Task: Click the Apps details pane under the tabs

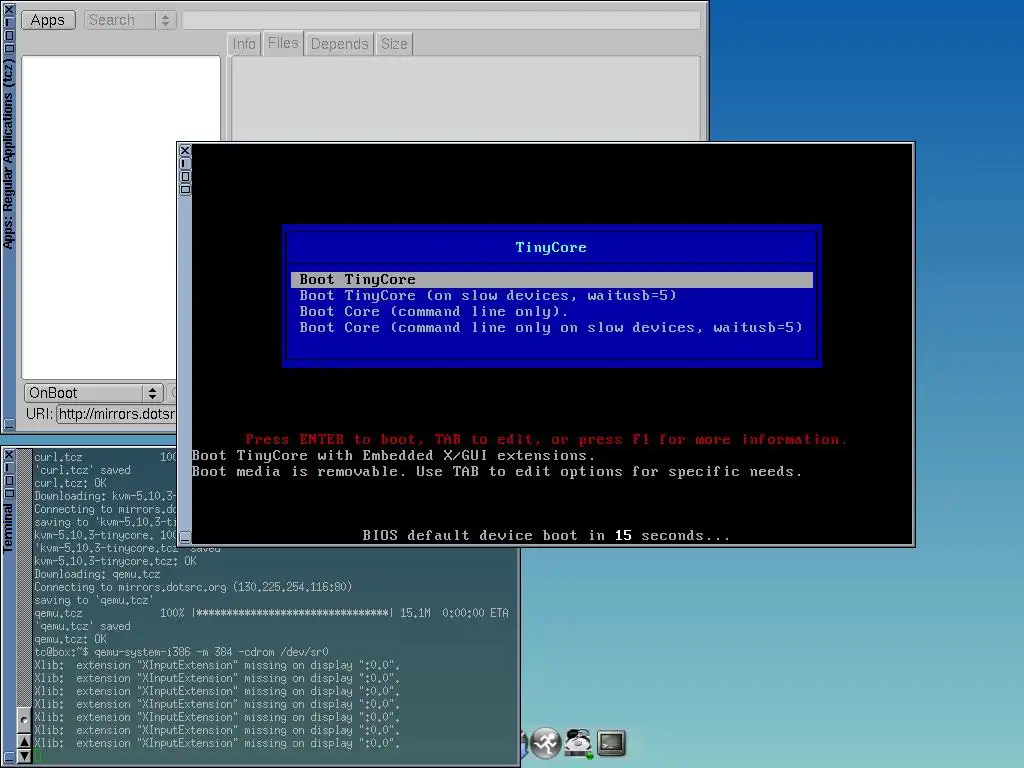Action: click(466, 98)
